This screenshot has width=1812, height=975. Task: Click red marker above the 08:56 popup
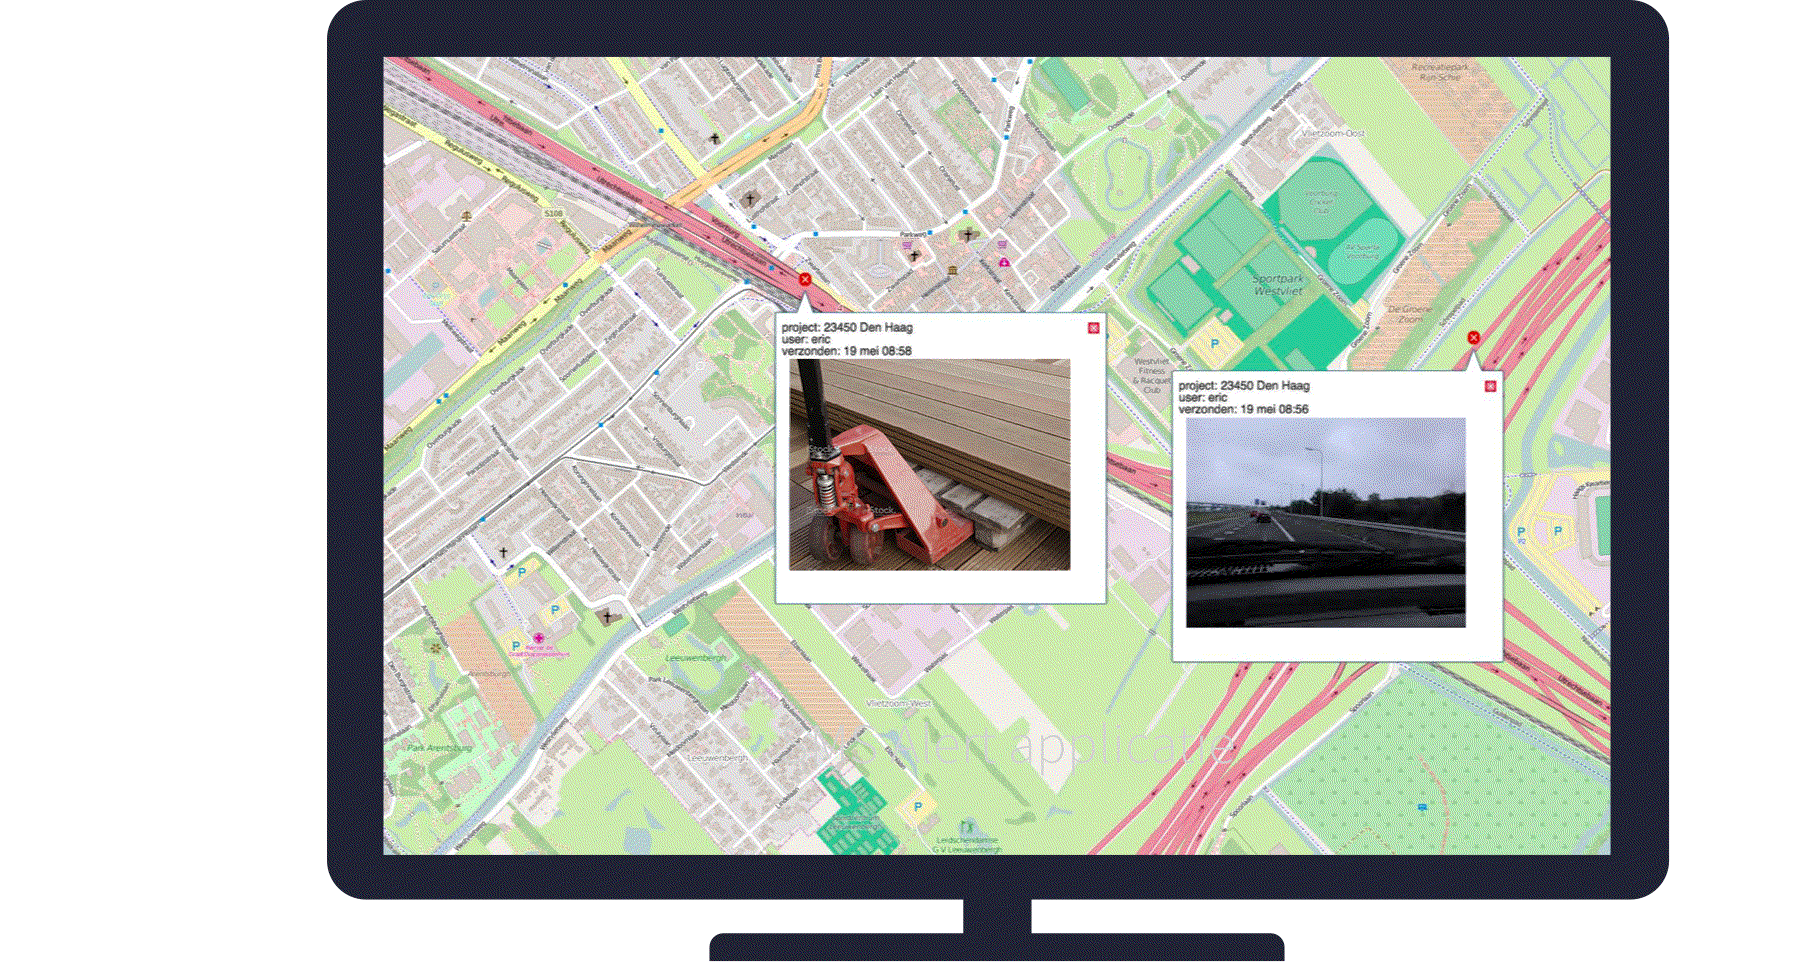click(1473, 338)
